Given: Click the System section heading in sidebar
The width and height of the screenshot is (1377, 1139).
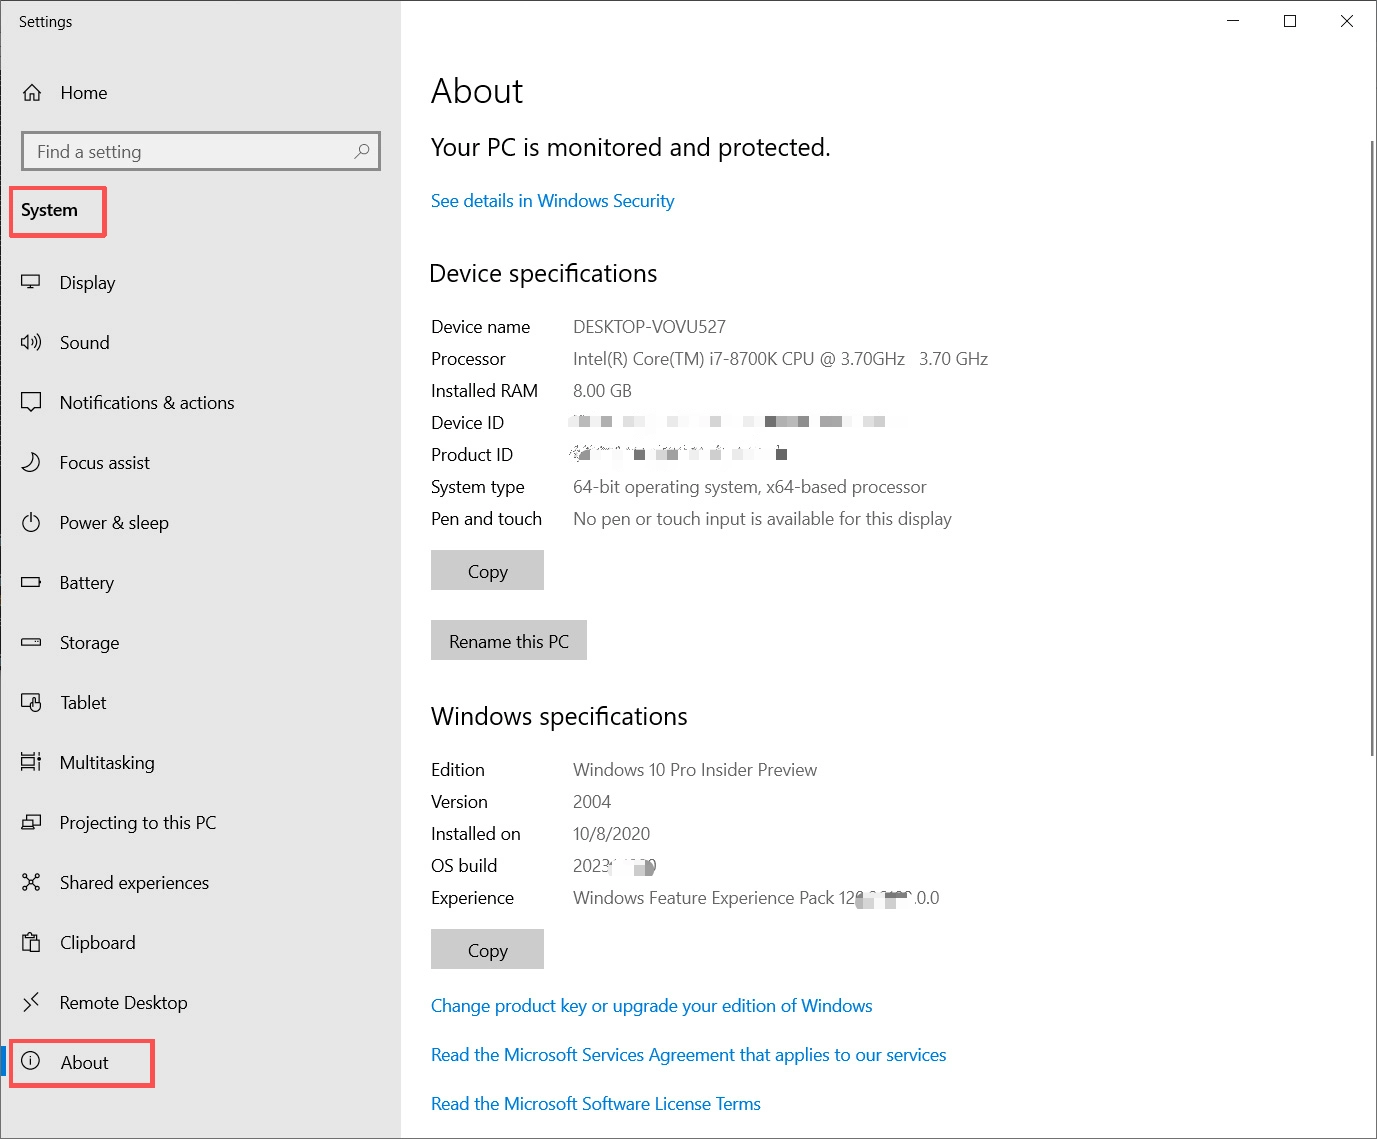Looking at the screenshot, I should point(49,210).
